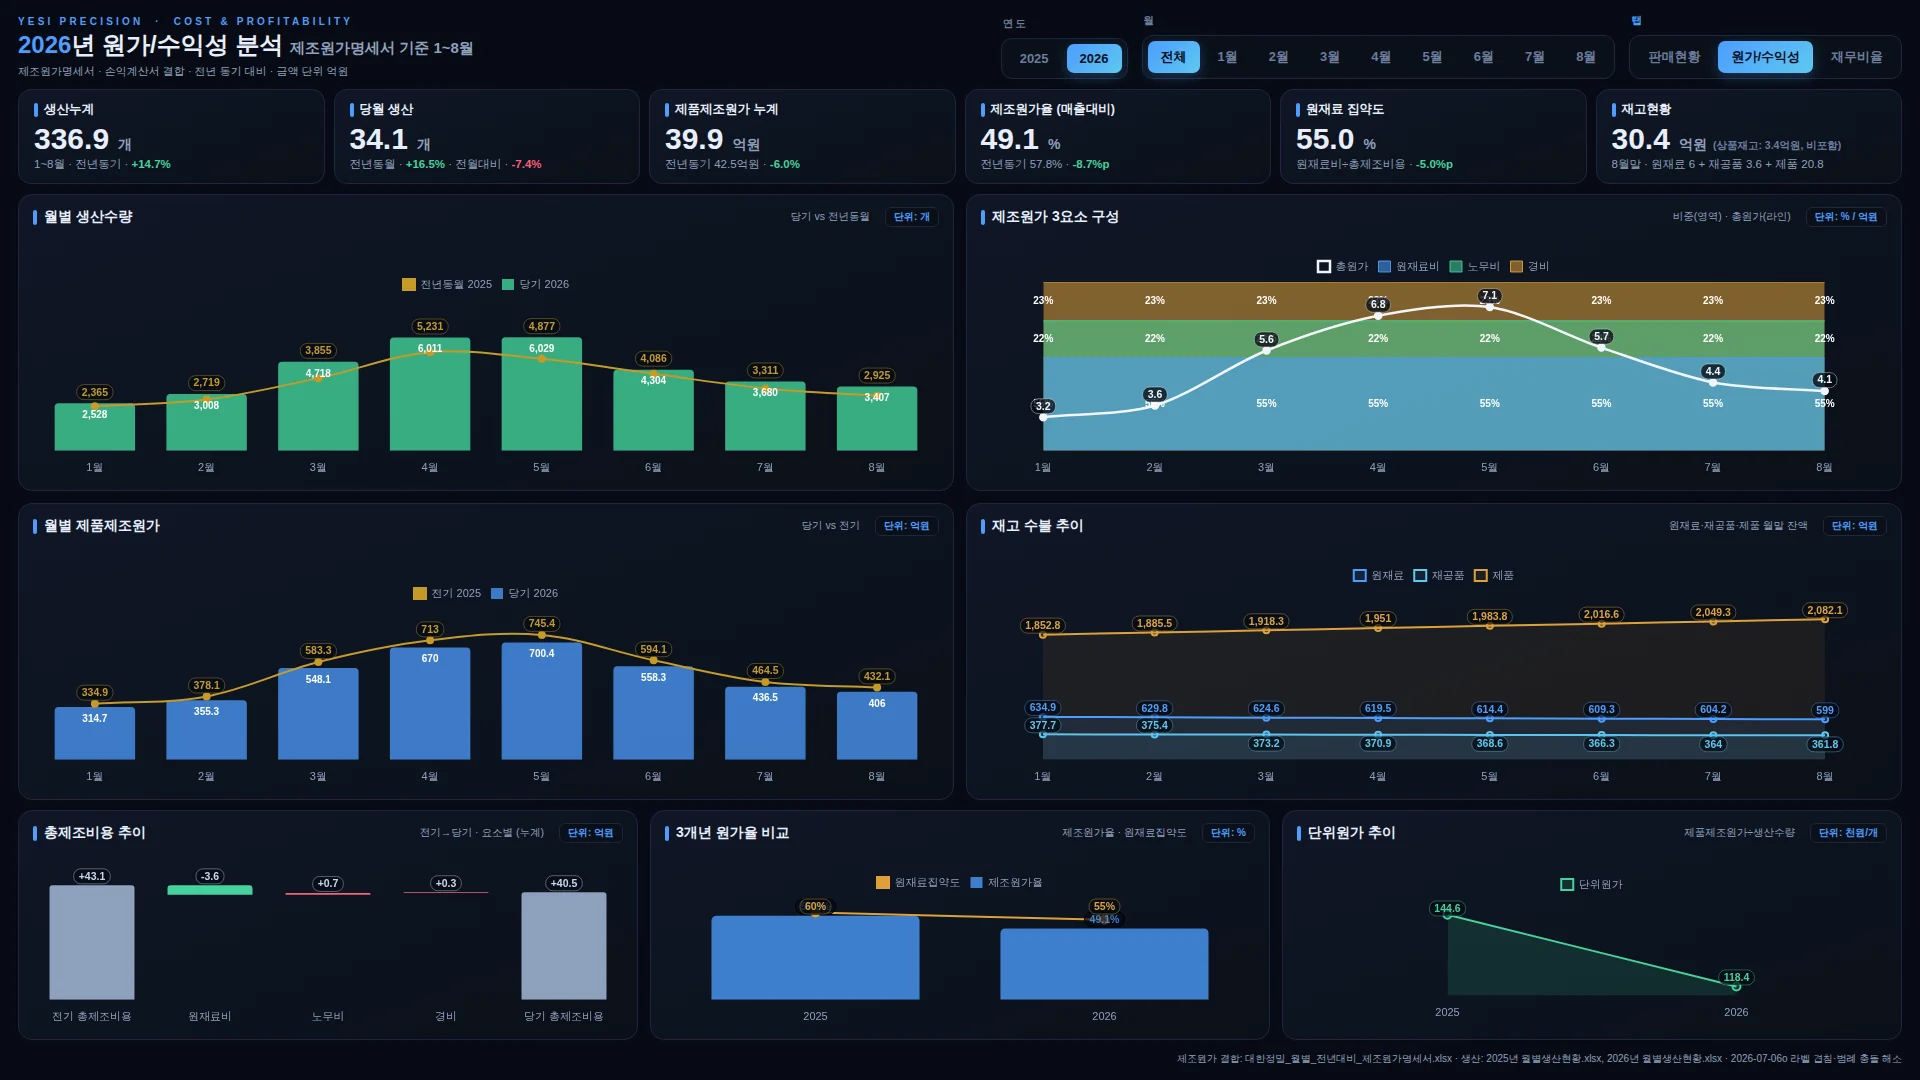Filter by 7월 month

(x=1534, y=57)
